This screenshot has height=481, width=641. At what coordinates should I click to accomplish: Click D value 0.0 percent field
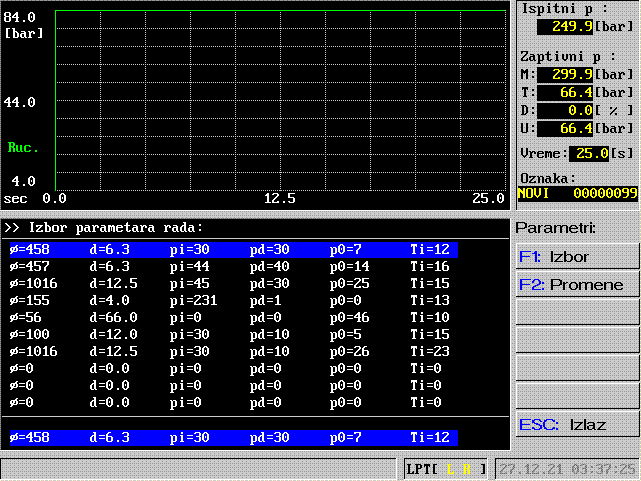(565, 110)
